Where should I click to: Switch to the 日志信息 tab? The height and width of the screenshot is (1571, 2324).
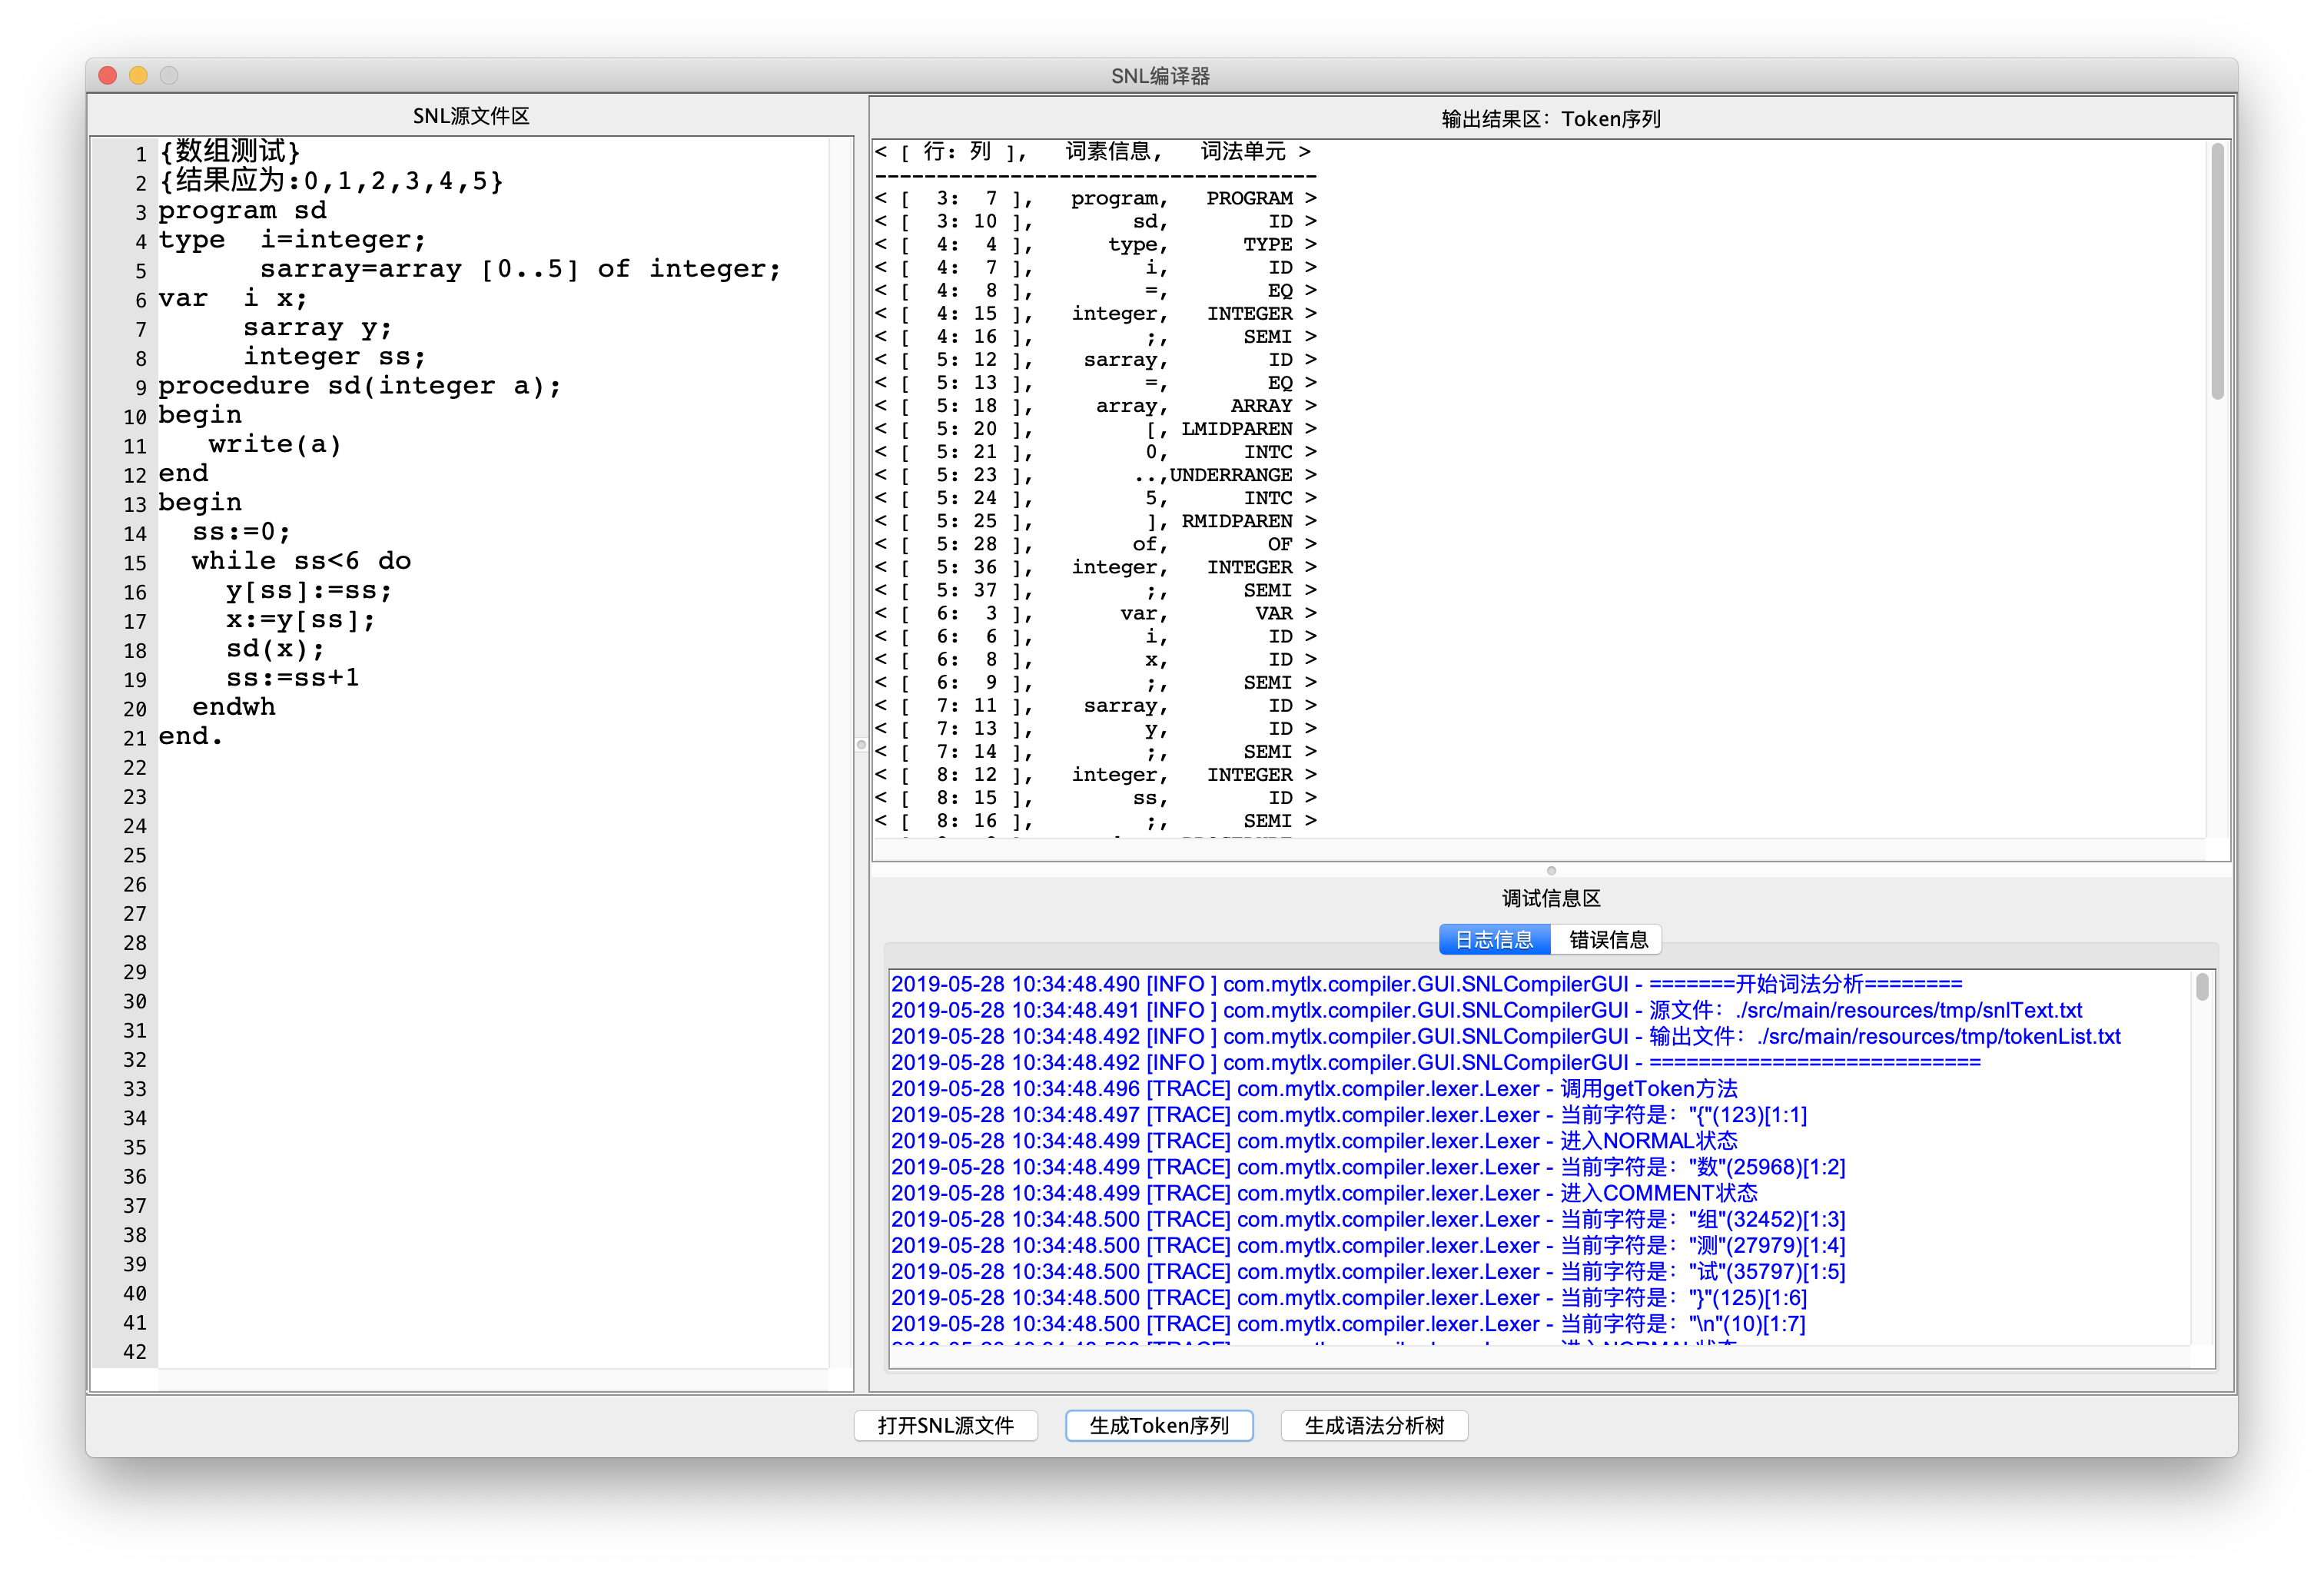coord(1494,939)
